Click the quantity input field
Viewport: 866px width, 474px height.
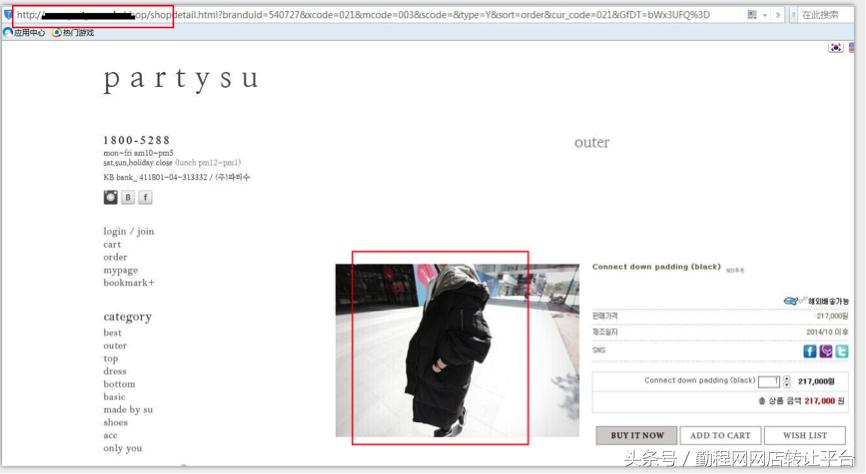(768, 382)
